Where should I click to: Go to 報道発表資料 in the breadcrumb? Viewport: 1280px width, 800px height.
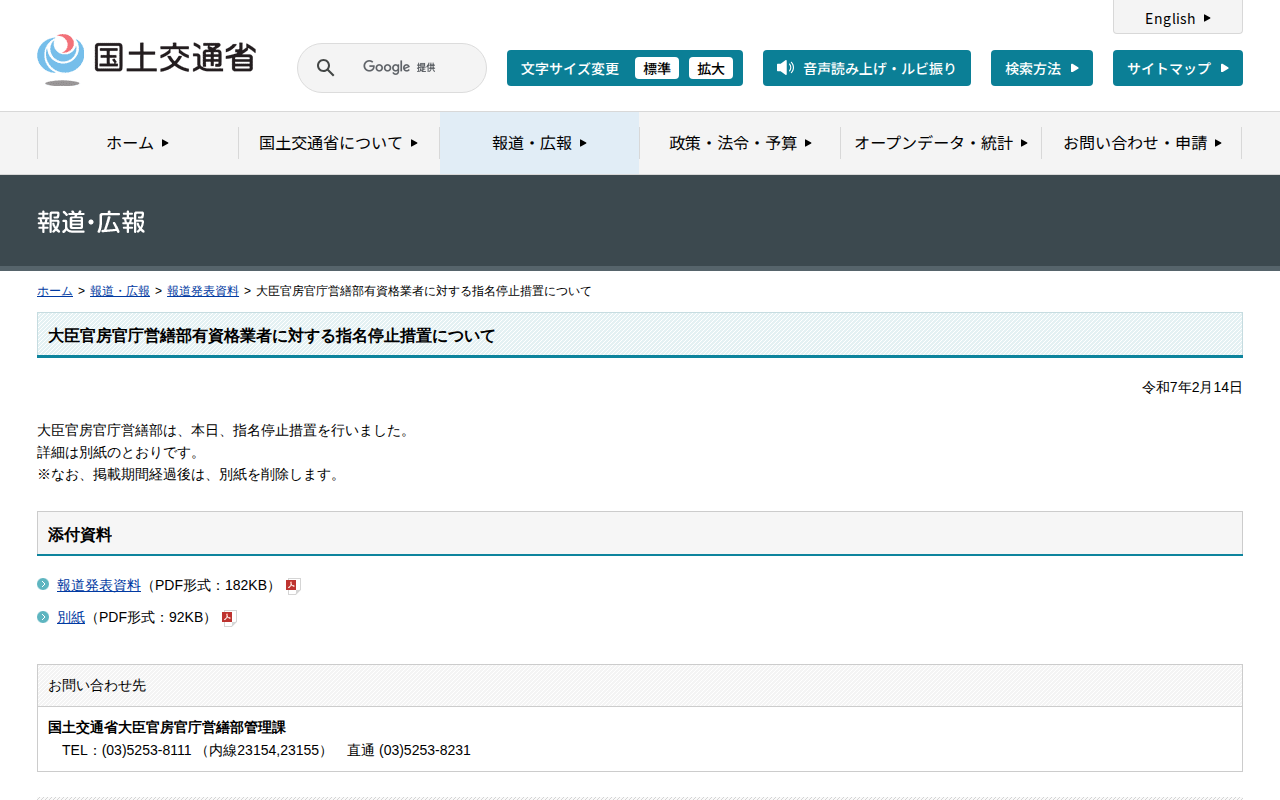(x=203, y=291)
